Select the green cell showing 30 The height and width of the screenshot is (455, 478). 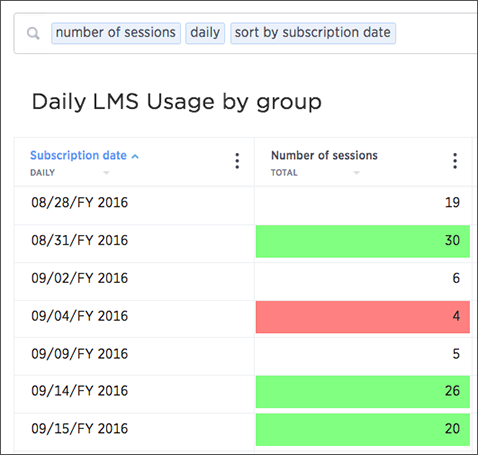[363, 241]
